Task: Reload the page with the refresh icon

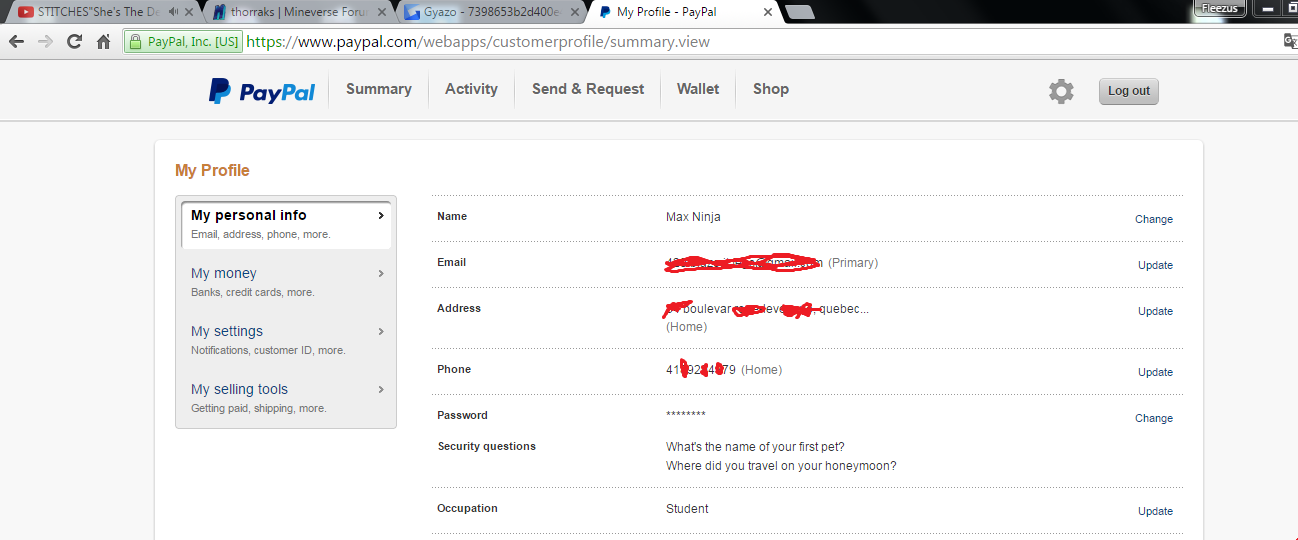Action: point(74,42)
